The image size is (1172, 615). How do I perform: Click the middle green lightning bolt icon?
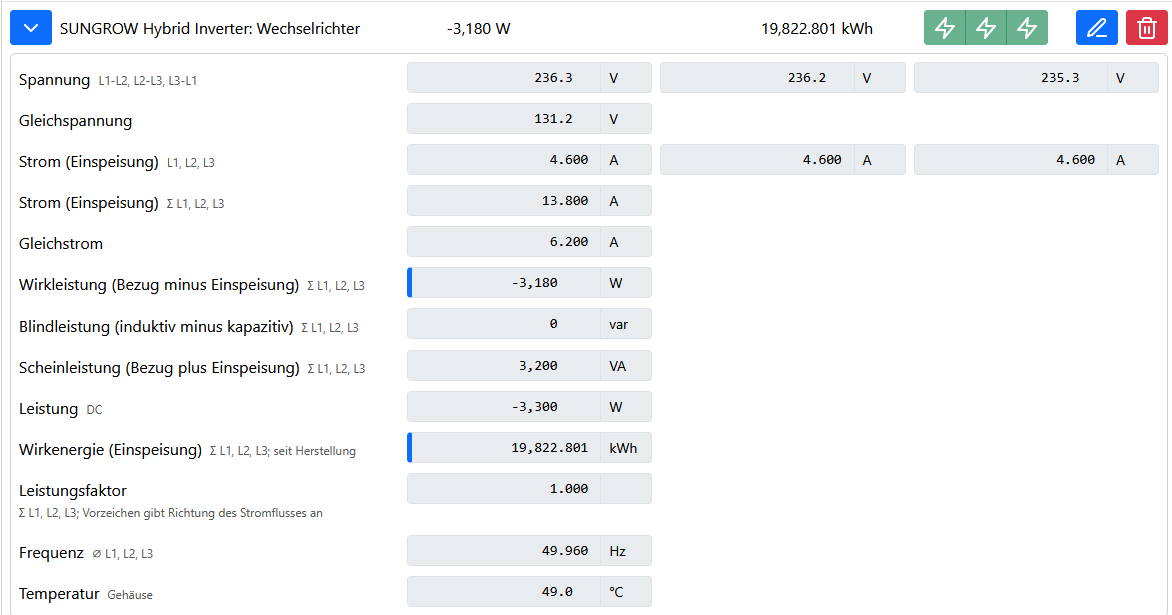[986, 28]
